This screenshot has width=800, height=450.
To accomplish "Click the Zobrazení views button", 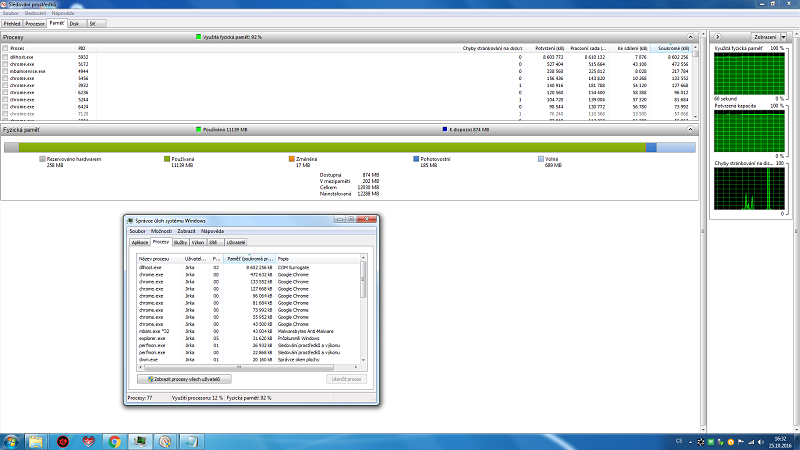I will [765, 37].
